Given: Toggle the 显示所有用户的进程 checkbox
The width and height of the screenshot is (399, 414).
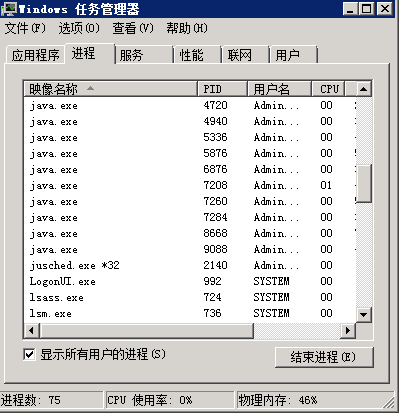Looking at the screenshot, I should (29, 354).
